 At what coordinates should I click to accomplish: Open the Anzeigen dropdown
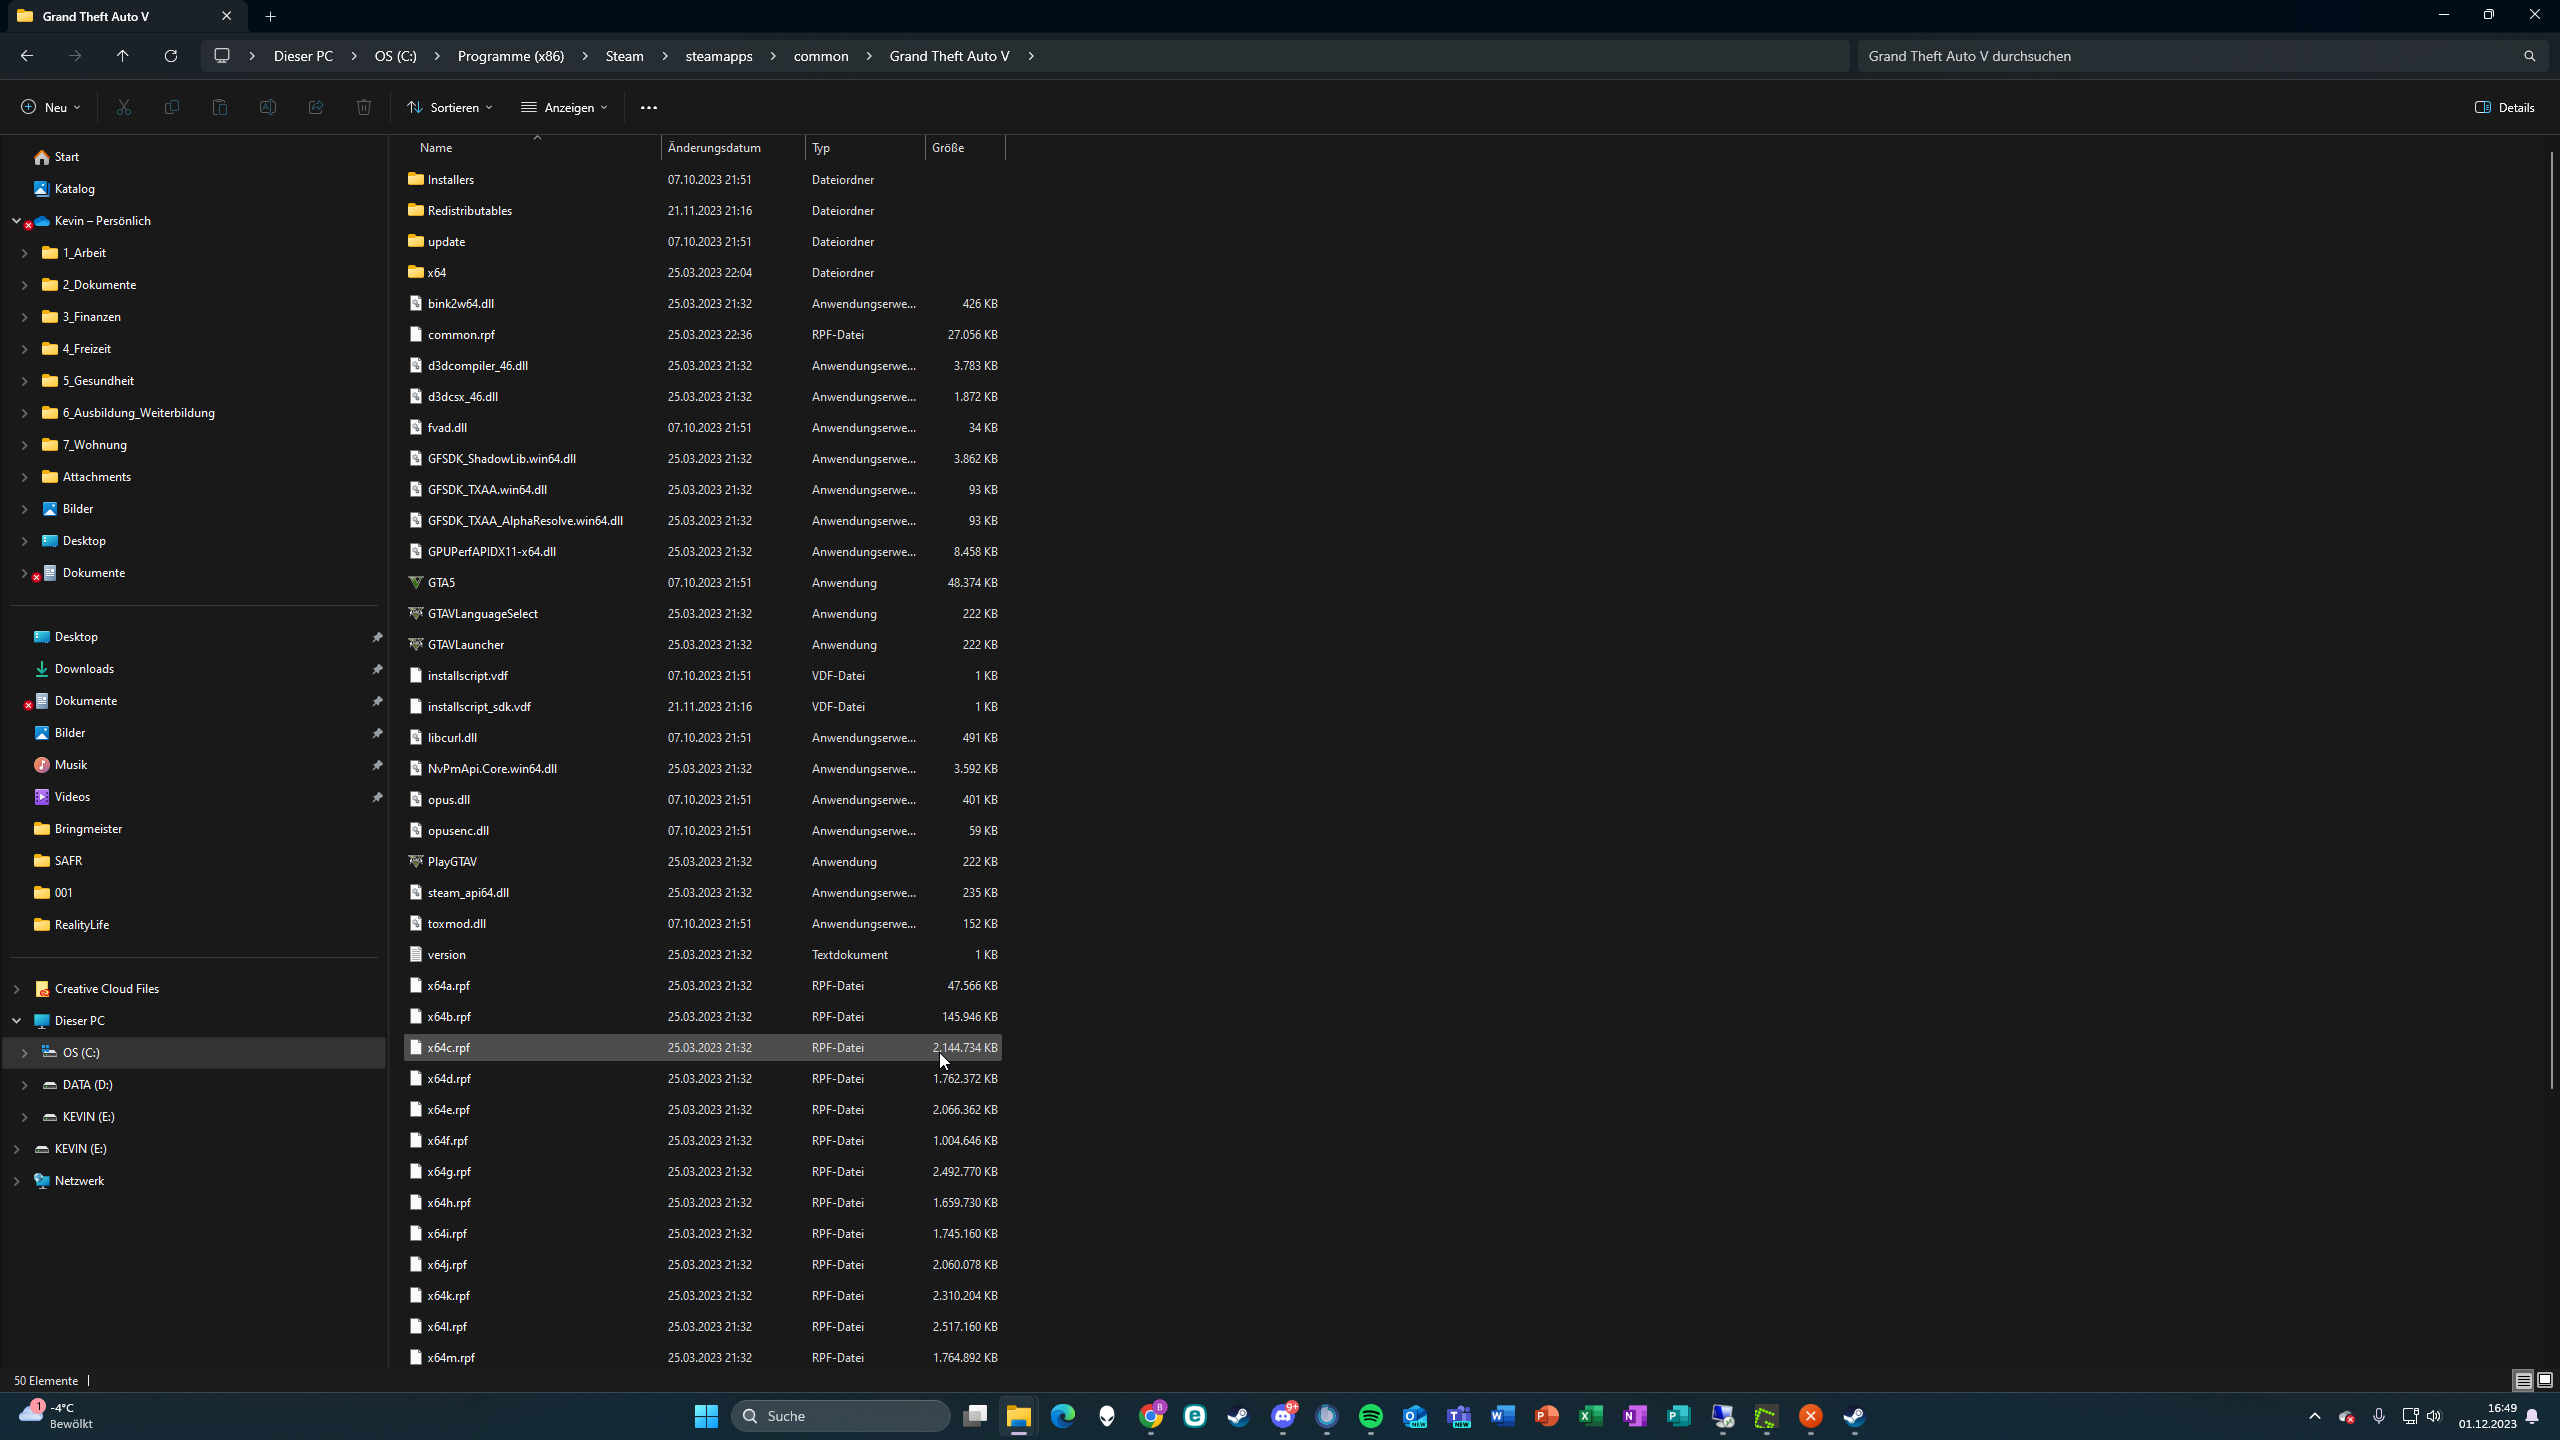point(563,107)
